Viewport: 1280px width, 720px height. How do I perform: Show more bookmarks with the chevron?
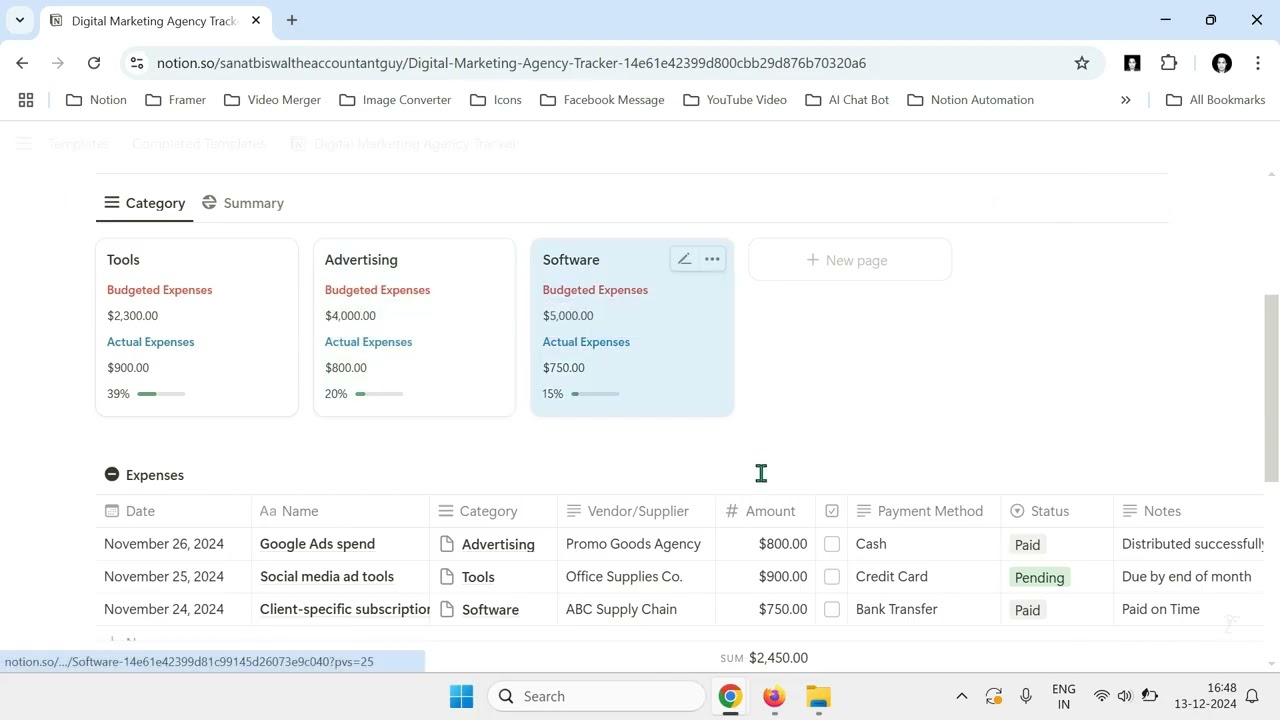(1126, 100)
